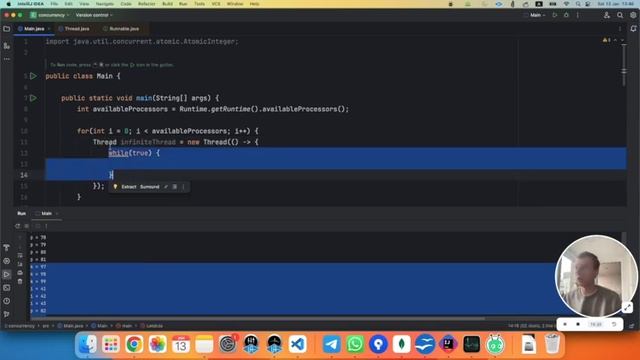Screen dimensions: 640x360
Task: Clear all Run console output trash icon
Action: coord(20,281)
